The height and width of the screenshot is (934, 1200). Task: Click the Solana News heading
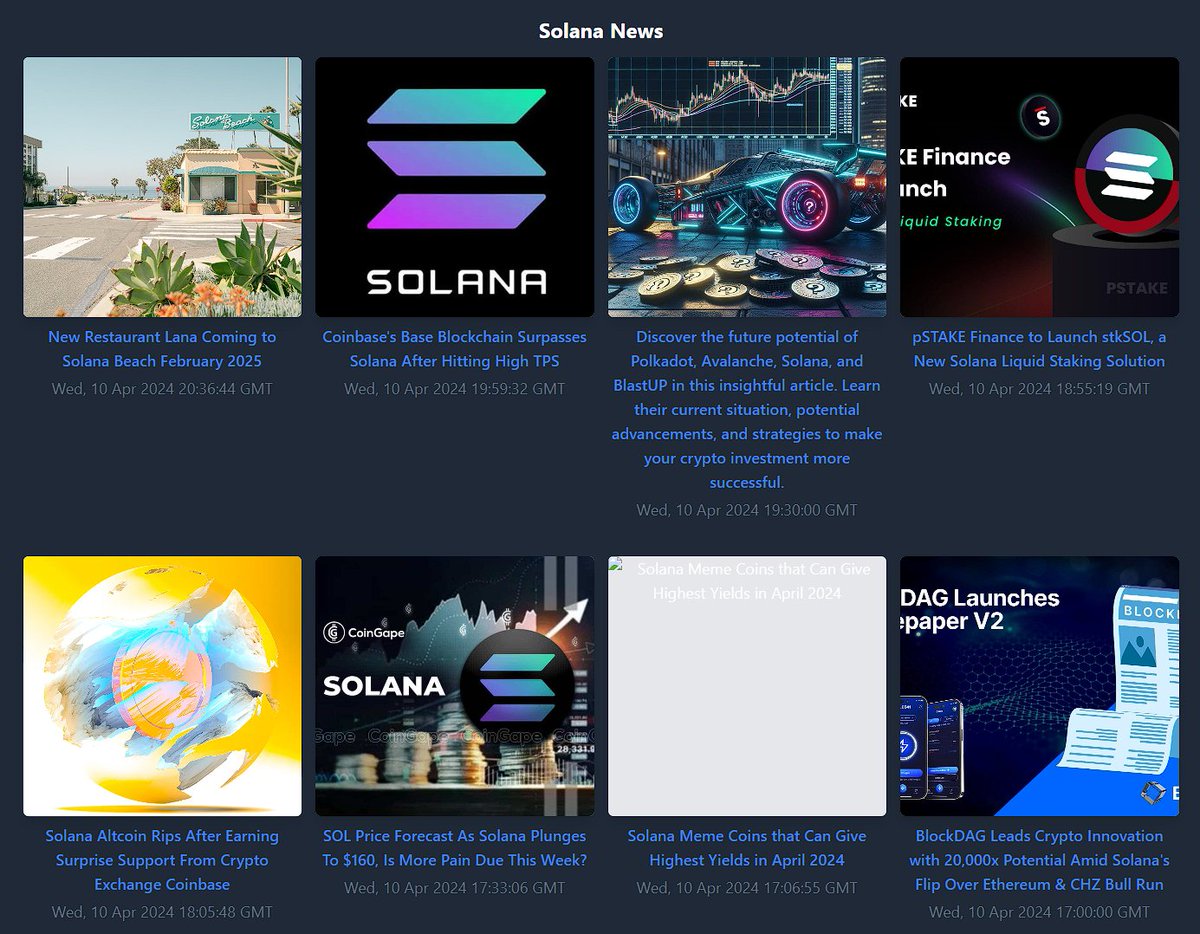click(x=601, y=31)
